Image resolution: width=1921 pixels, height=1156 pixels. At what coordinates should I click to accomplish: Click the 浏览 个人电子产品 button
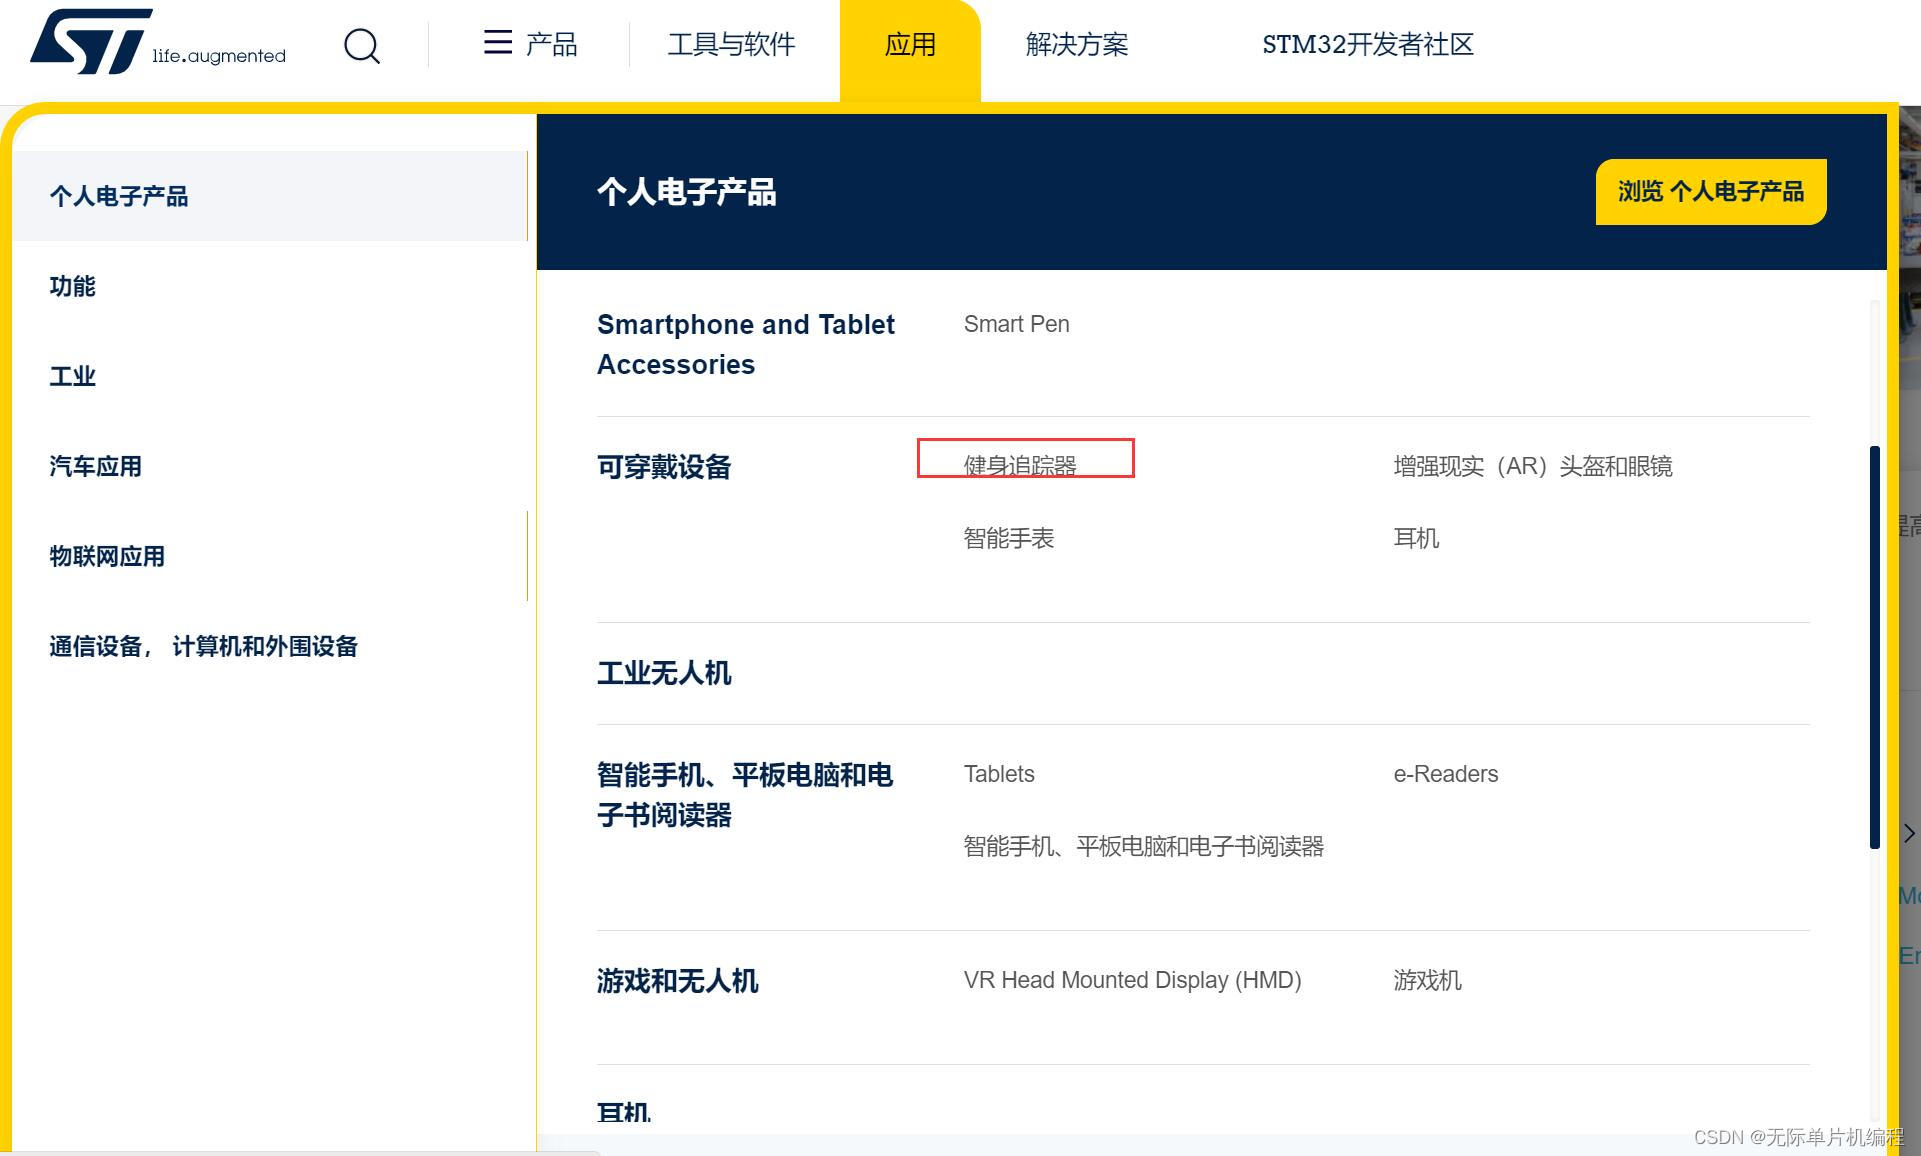pyautogui.click(x=1710, y=191)
